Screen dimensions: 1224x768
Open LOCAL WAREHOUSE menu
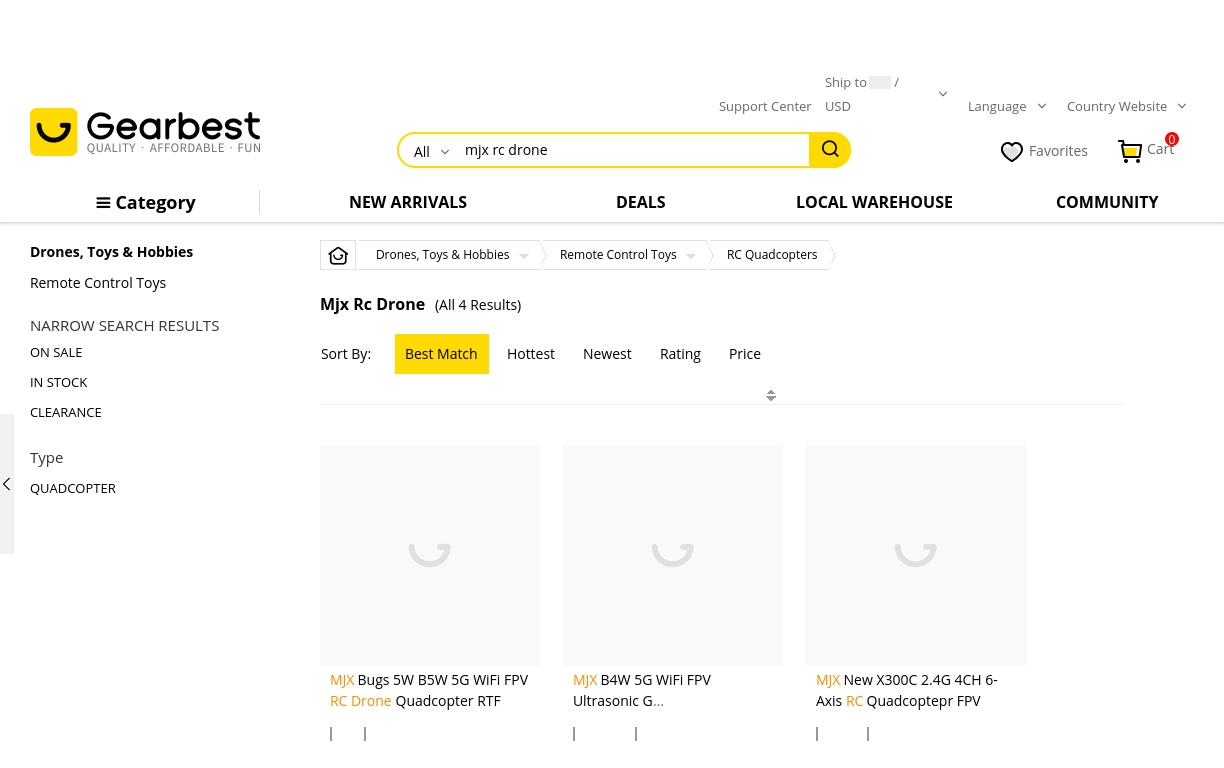(874, 202)
